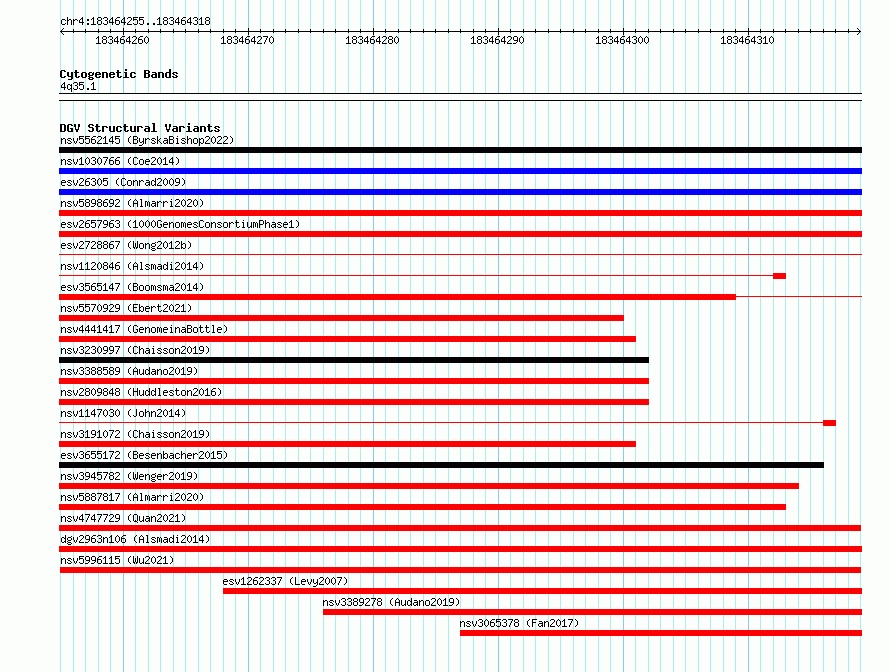Click ruler position 183464260
Screen dimensions: 890x672
123,40
